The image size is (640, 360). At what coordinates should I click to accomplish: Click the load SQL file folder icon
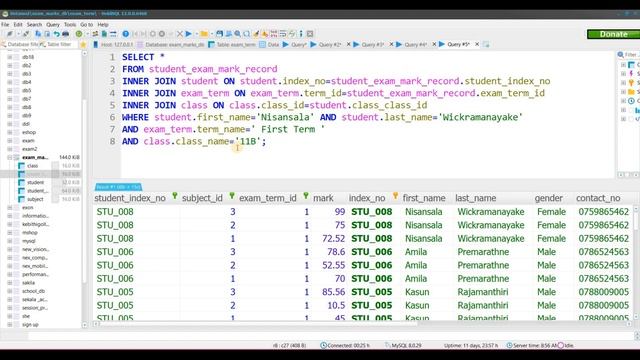click(204, 34)
